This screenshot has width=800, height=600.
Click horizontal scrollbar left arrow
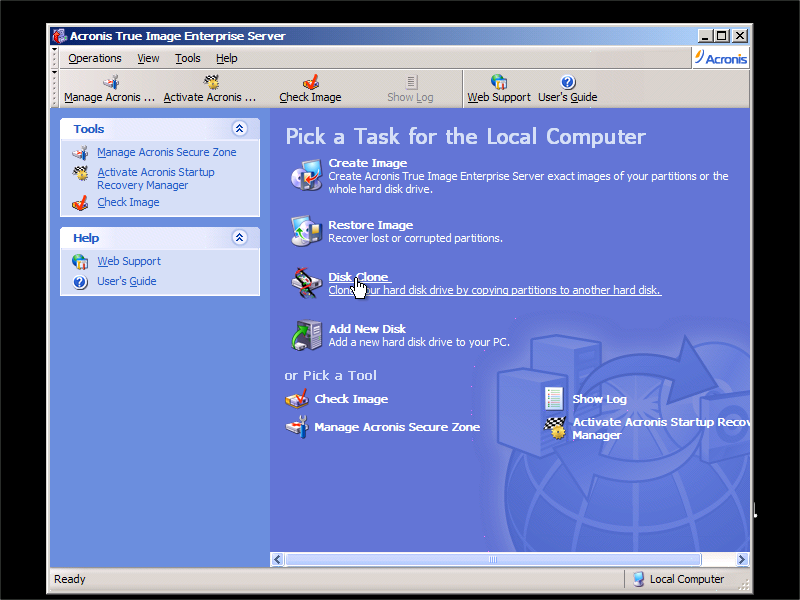tap(277, 559)
